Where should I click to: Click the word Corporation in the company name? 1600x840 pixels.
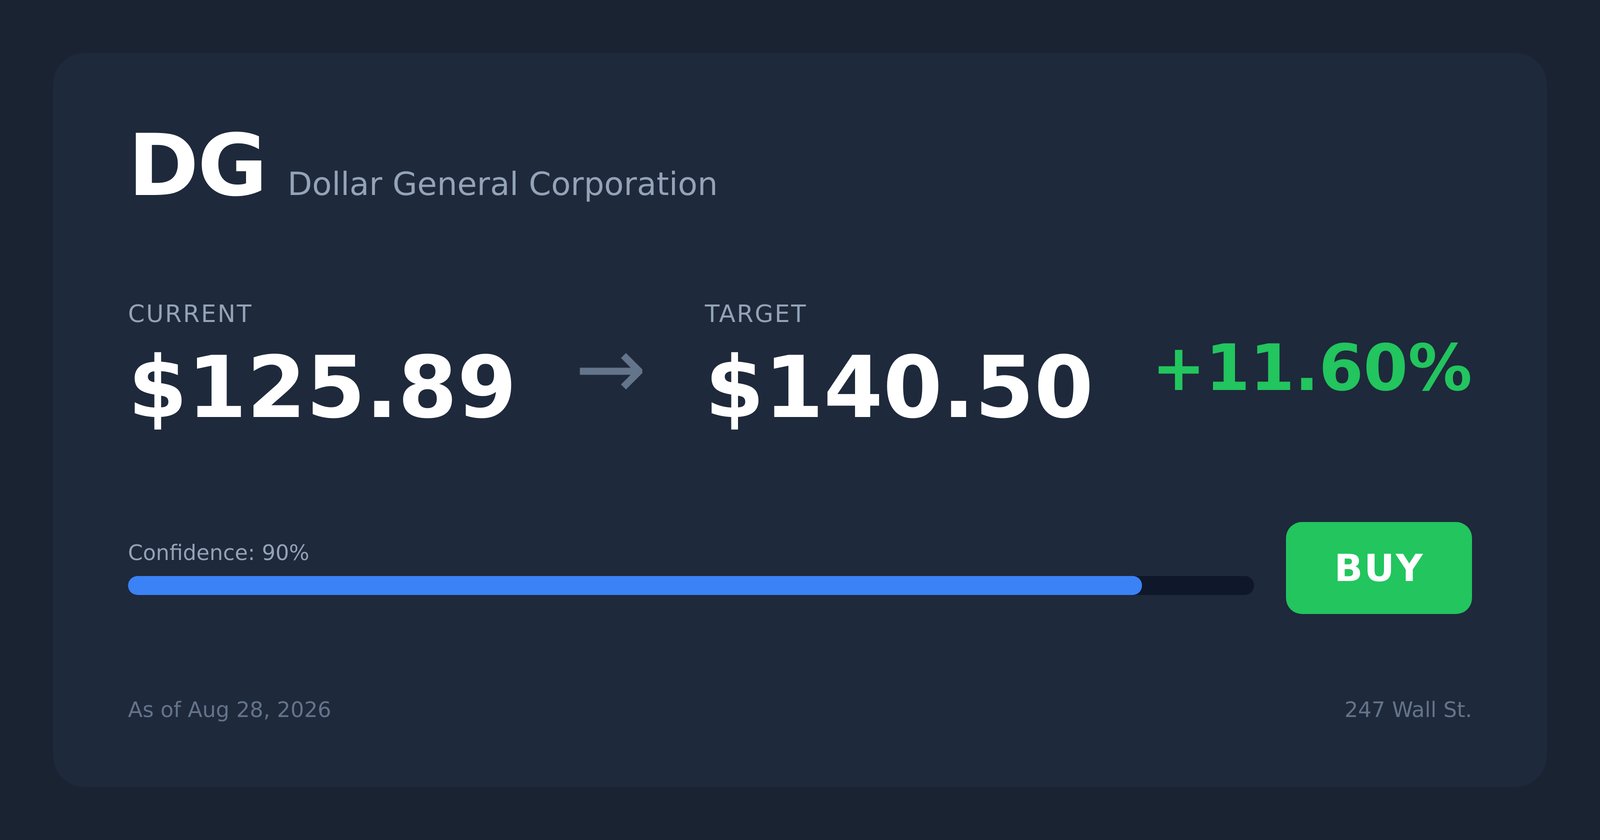pyautogui.click(x=622, y=185)
